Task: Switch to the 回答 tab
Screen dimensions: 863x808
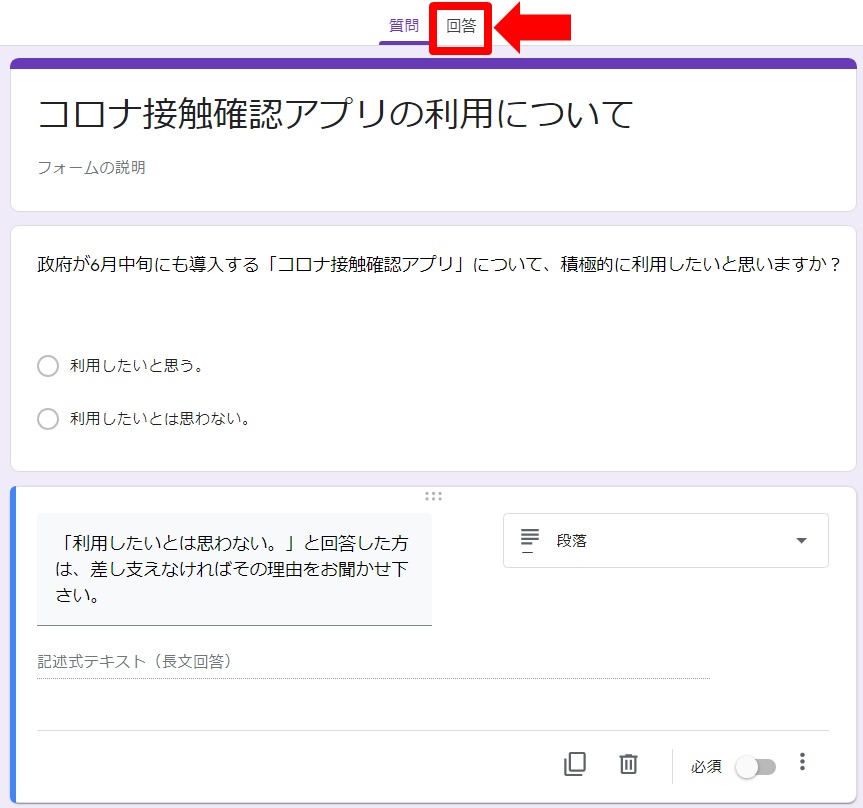Action: [x=461, y=27]
